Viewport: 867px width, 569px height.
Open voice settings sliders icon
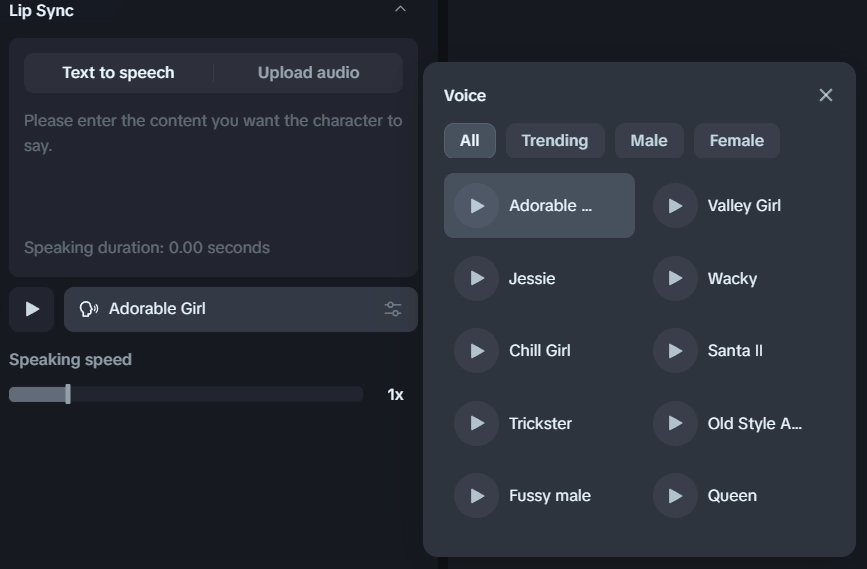tap(393, 309)
